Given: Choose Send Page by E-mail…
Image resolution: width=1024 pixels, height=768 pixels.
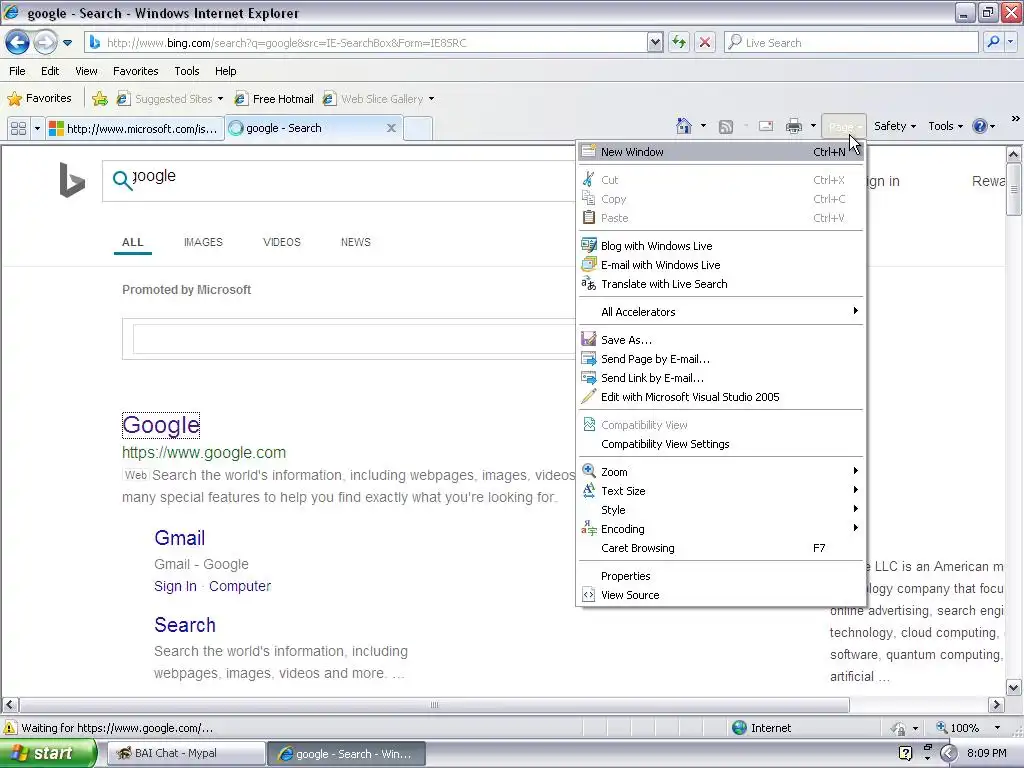Looking at the screenshot, I should point(720,359).
